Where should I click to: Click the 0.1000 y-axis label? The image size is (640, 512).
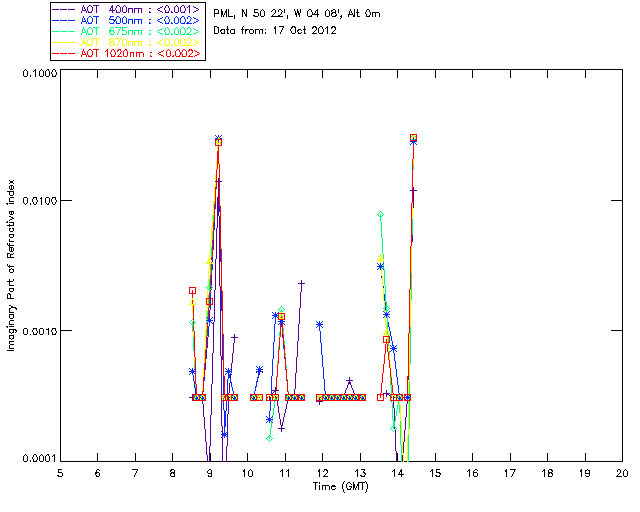click(39, 73)
